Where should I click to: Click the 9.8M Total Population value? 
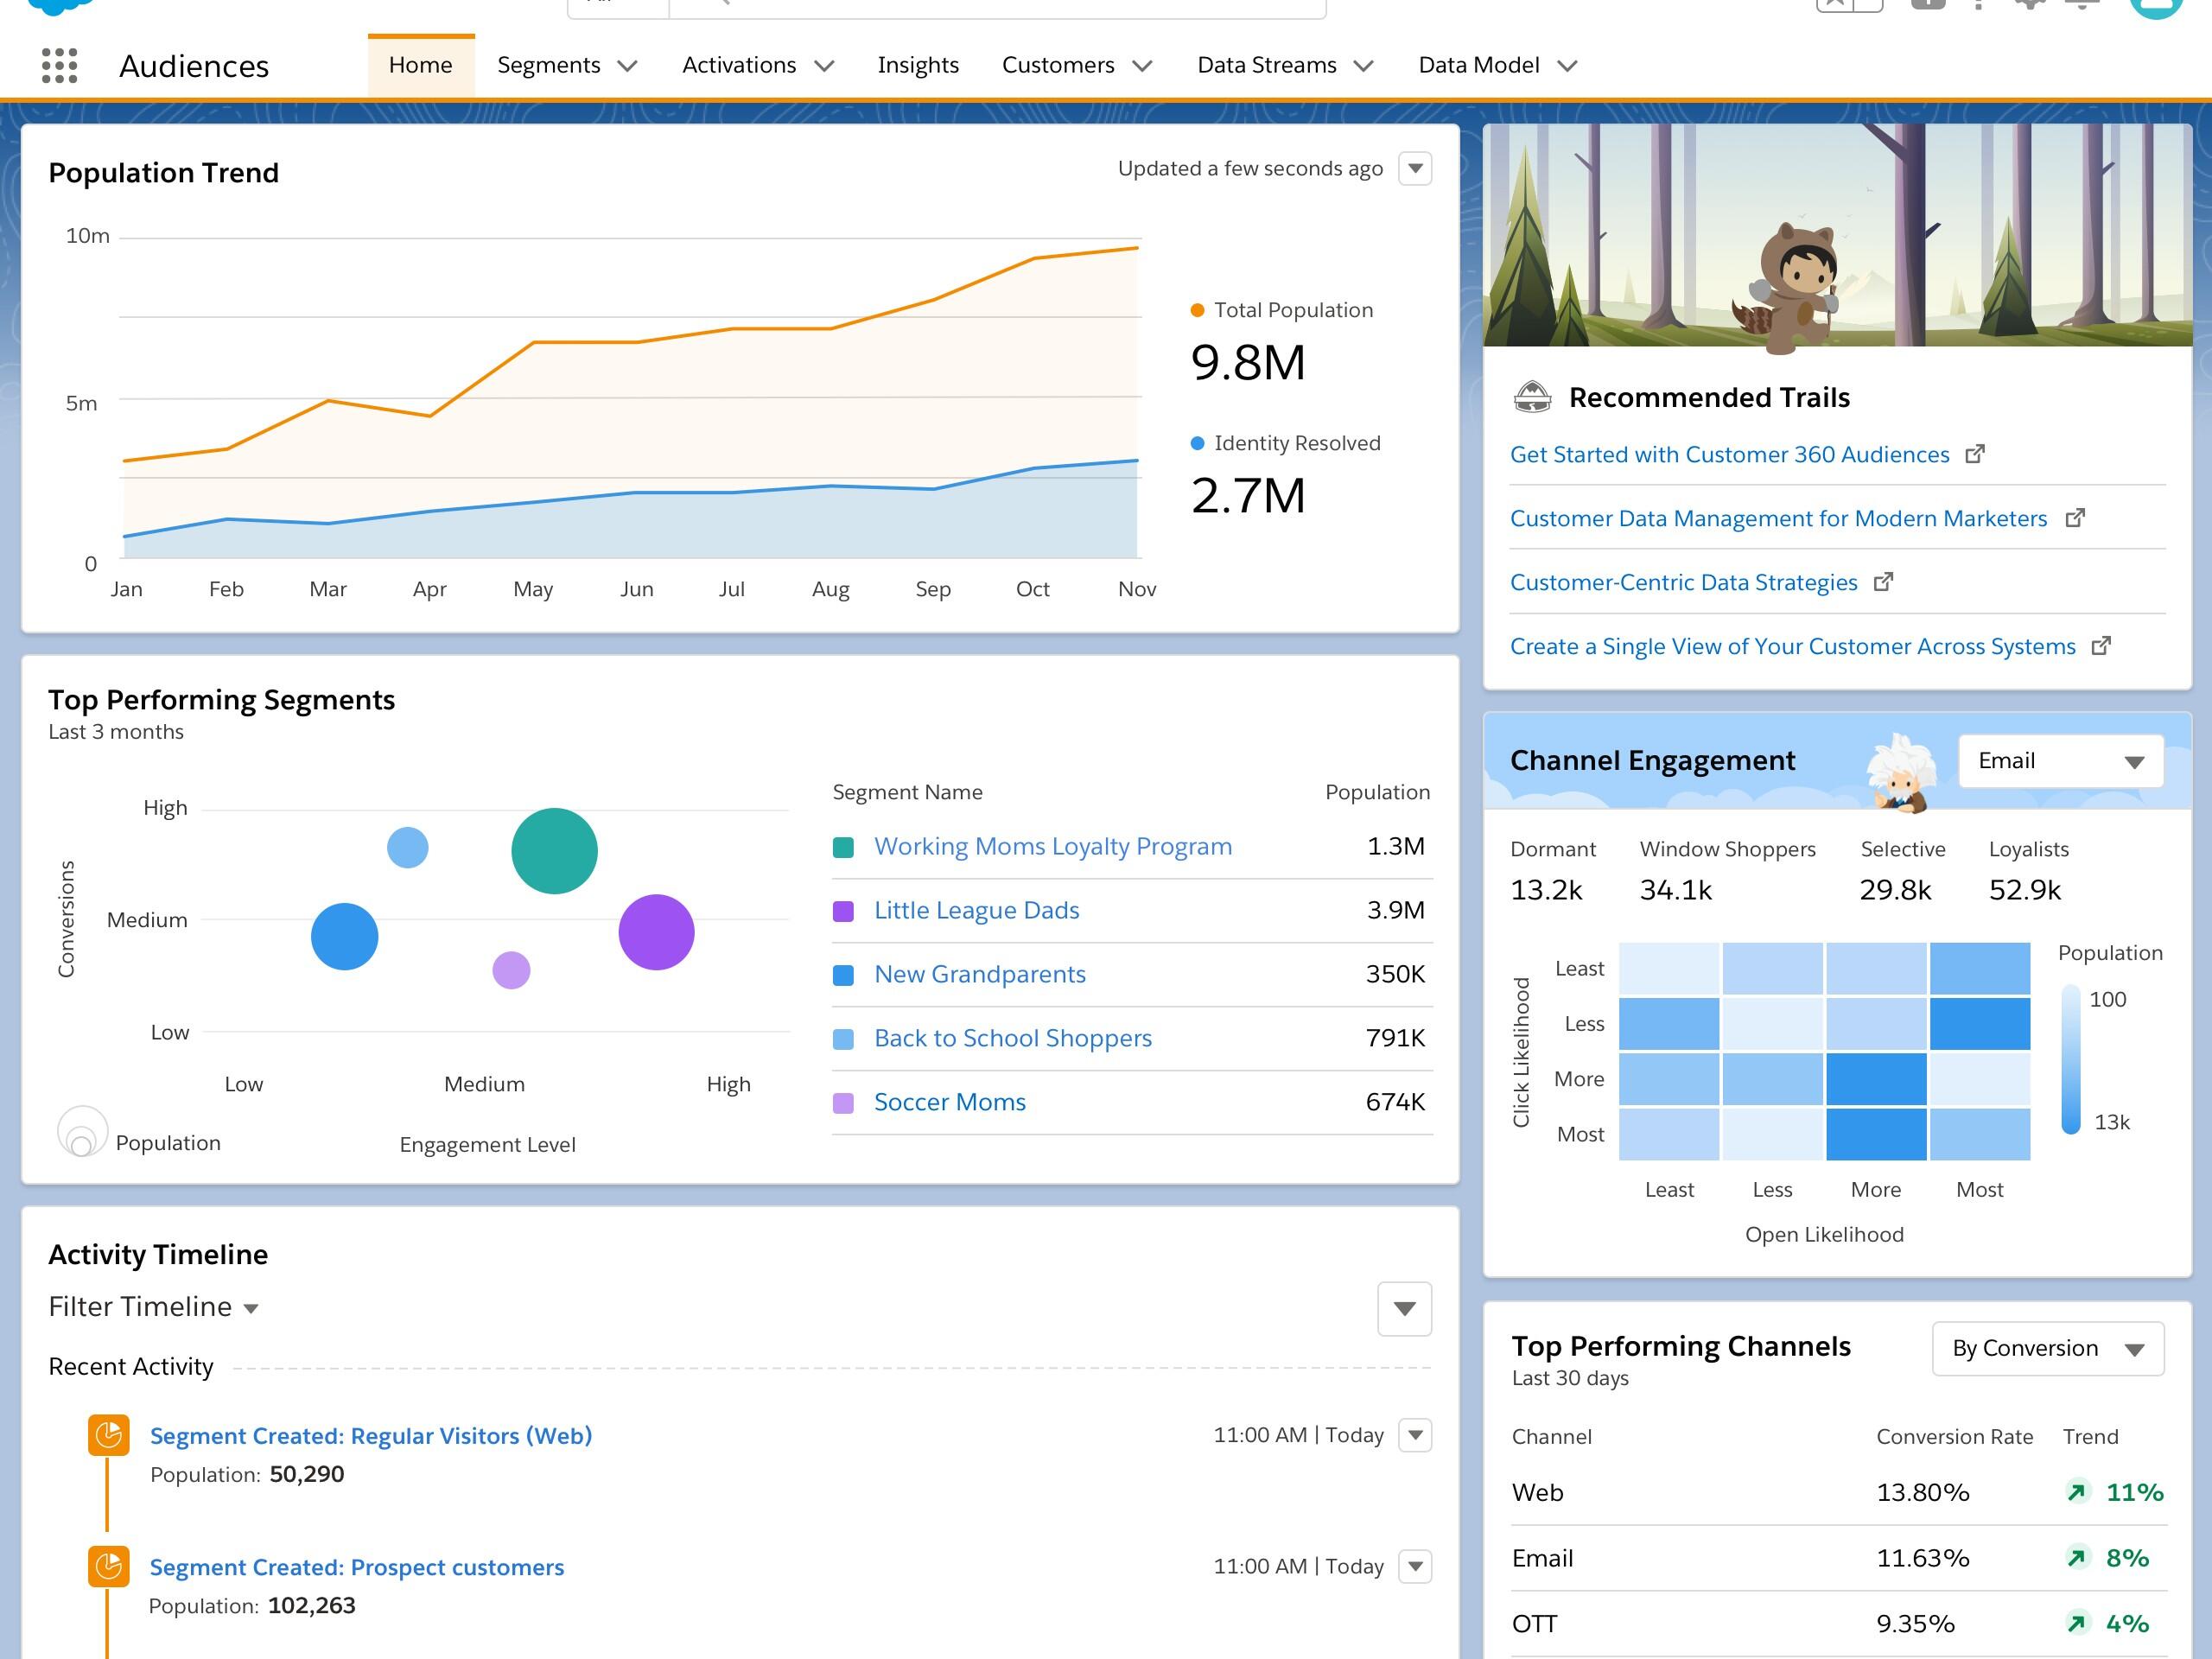(1248, 362)
